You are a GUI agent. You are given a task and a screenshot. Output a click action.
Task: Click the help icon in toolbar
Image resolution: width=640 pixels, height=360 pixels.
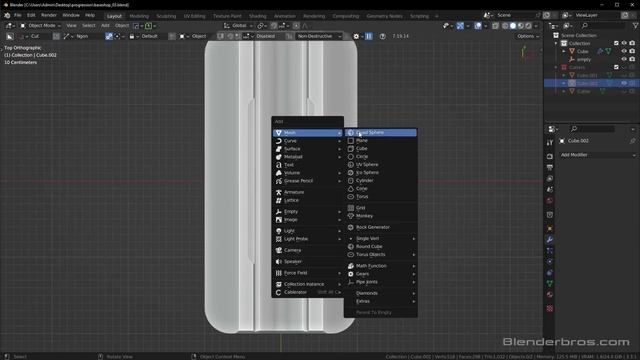click(382, 36)
